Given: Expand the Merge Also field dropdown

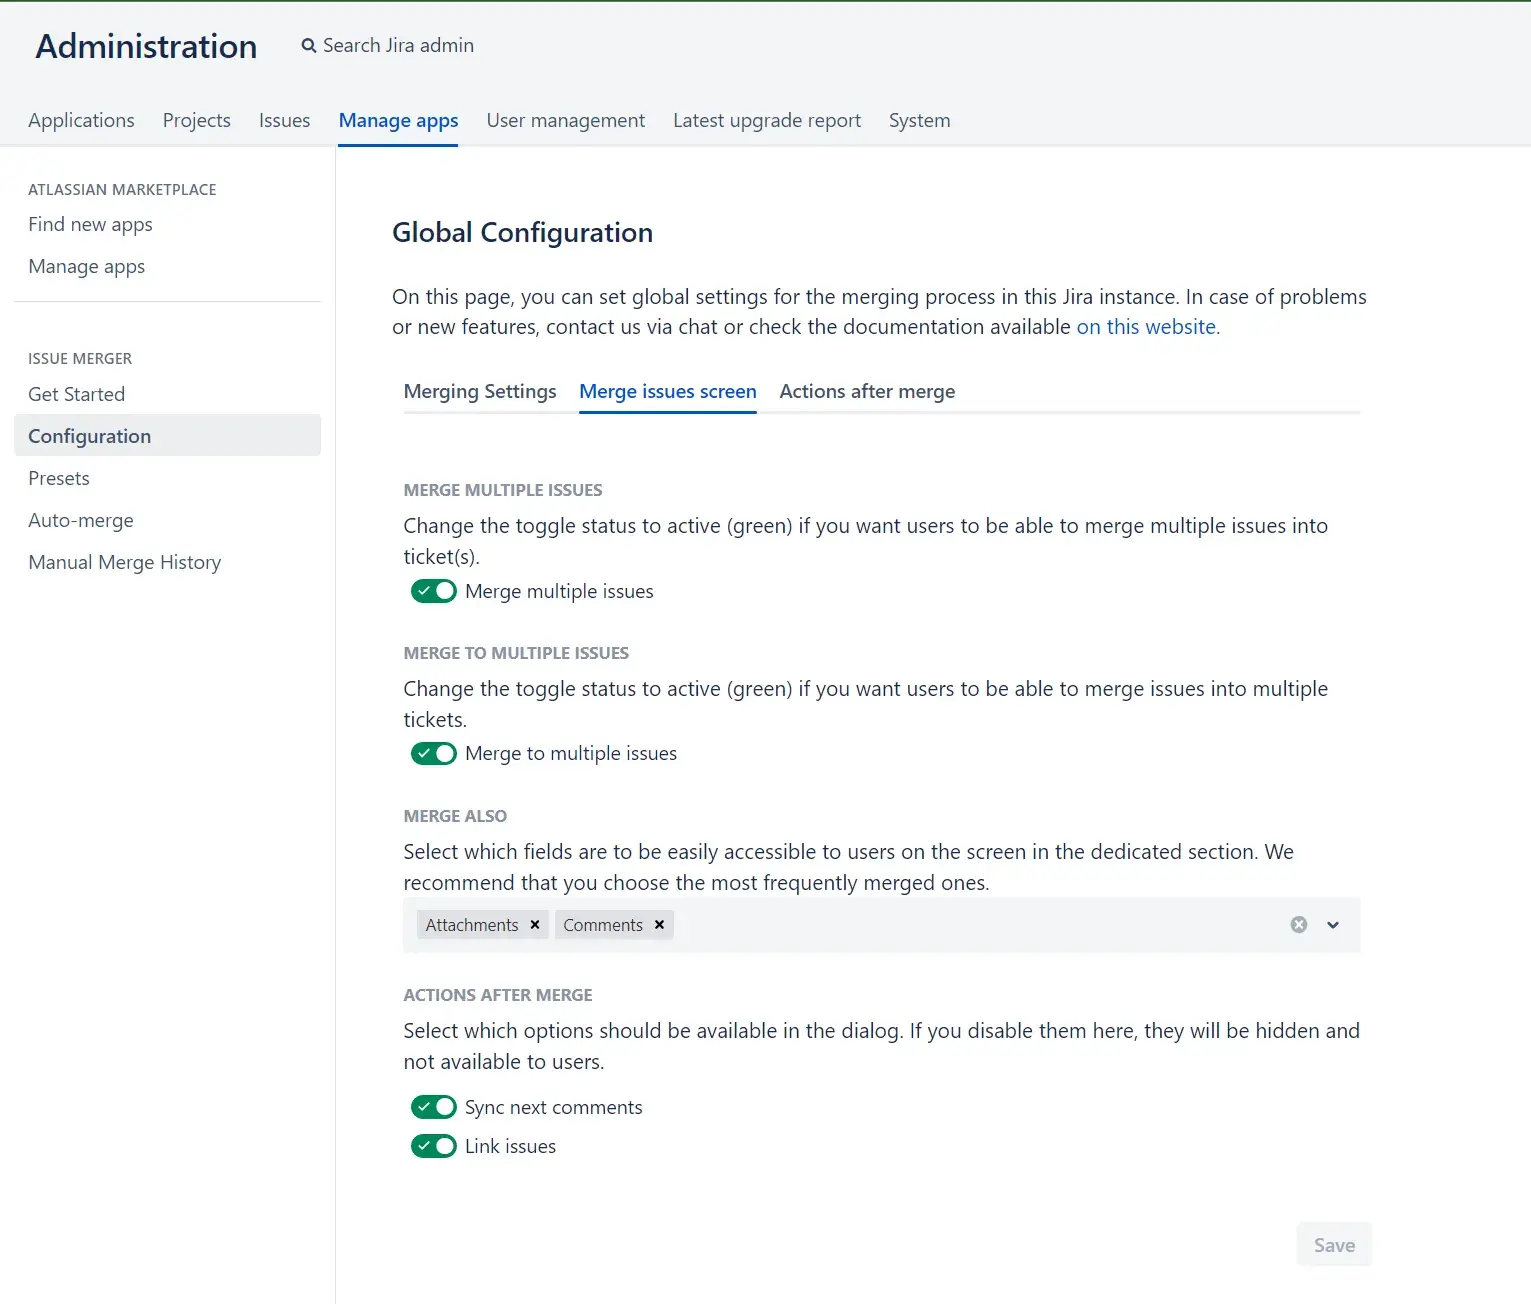Looking at the screenshot, I should [x=1331, y=925].
